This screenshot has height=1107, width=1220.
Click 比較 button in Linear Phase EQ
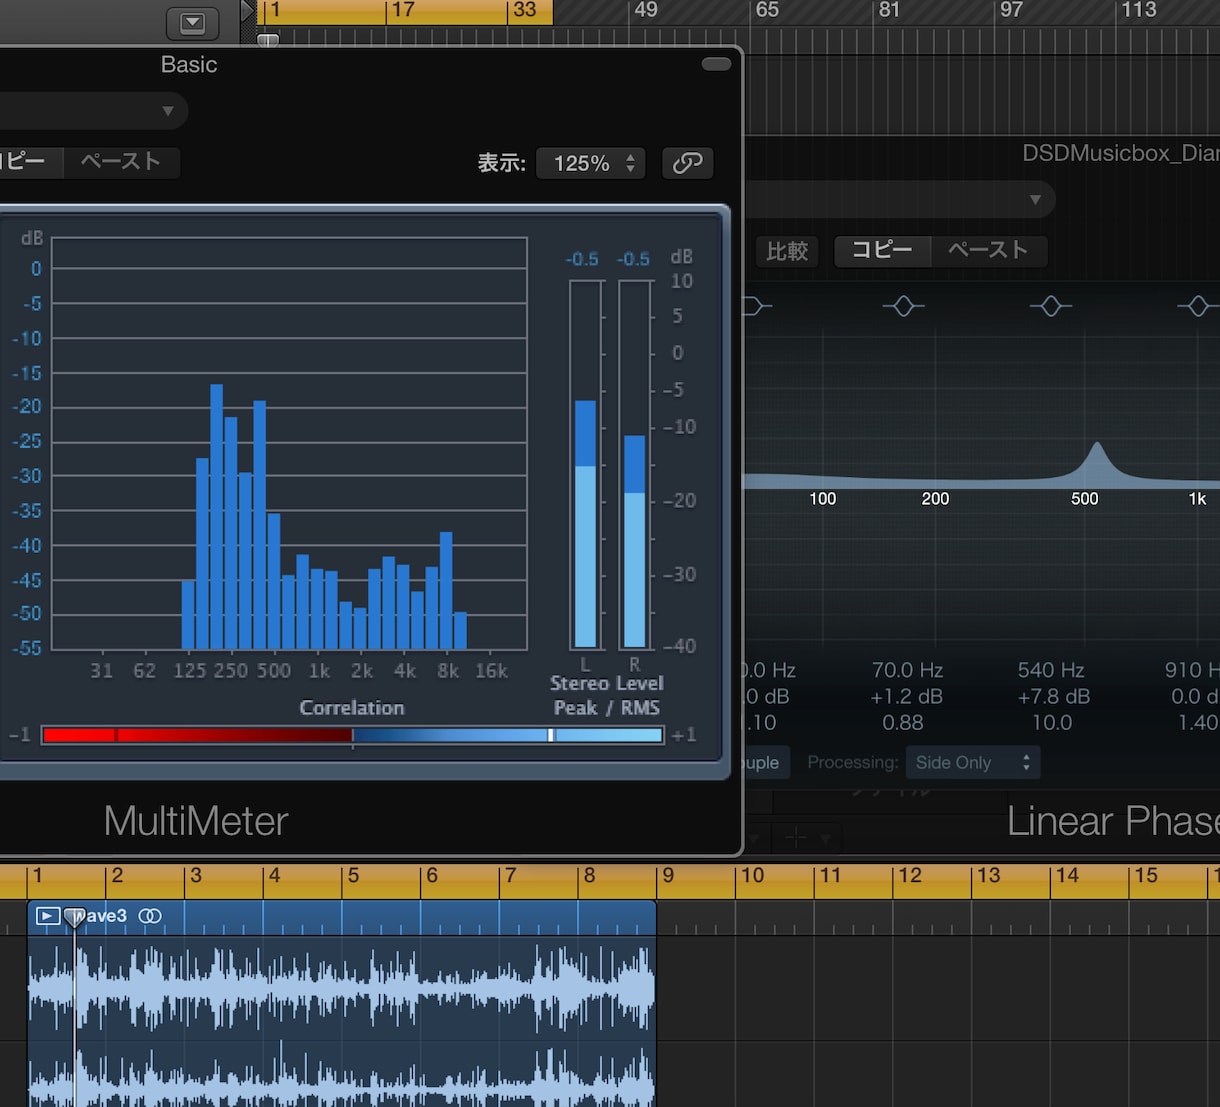[787, 251]
